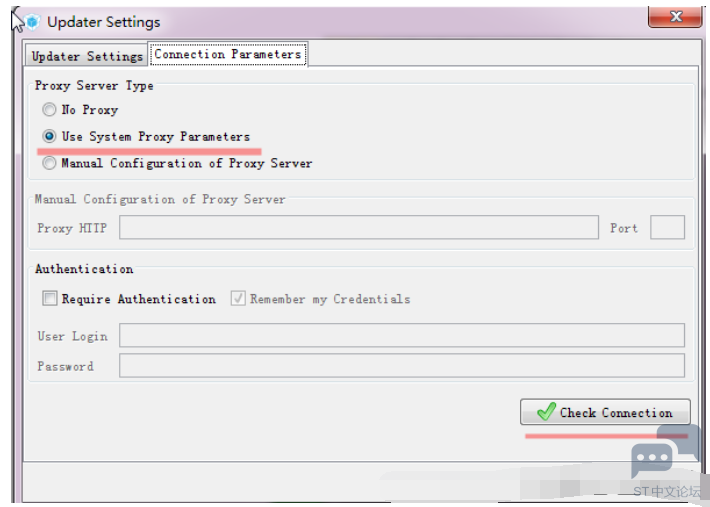710x507 pixels.
Task: Click the Port input box
Action: click(667, 227)
